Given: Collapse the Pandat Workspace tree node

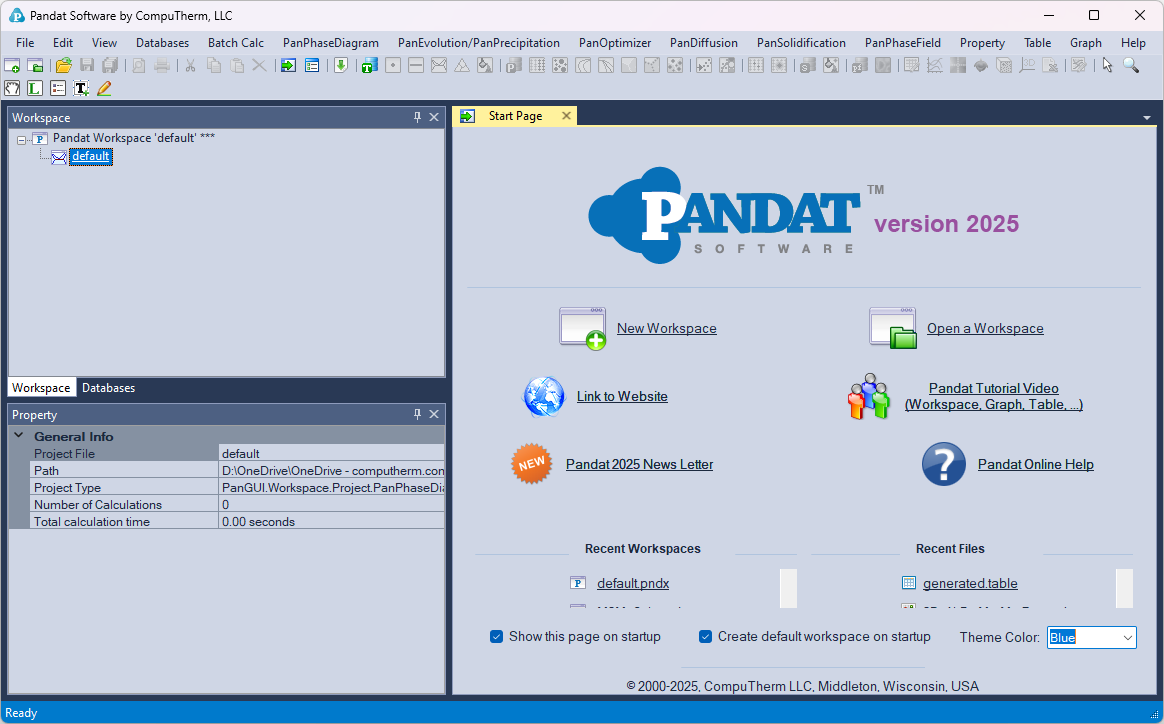Looking at the screenshot, I should tap(22, 139).
